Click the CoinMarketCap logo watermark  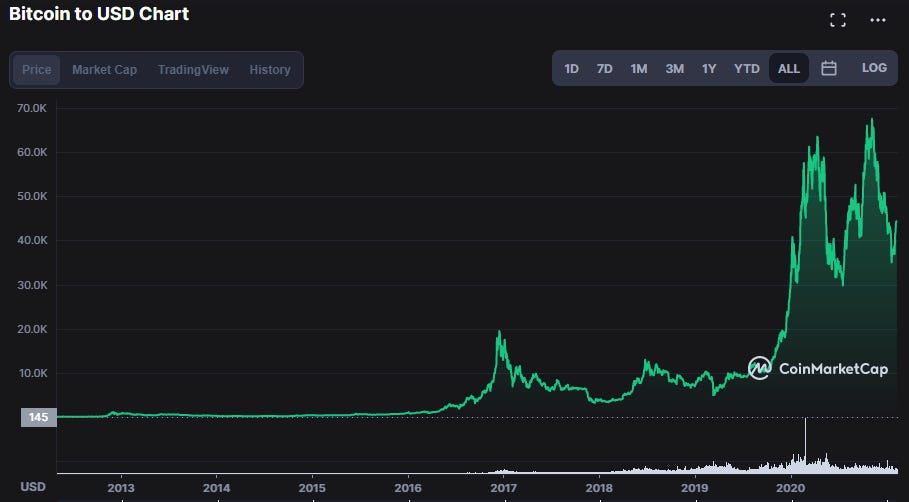tap(817, 369)
